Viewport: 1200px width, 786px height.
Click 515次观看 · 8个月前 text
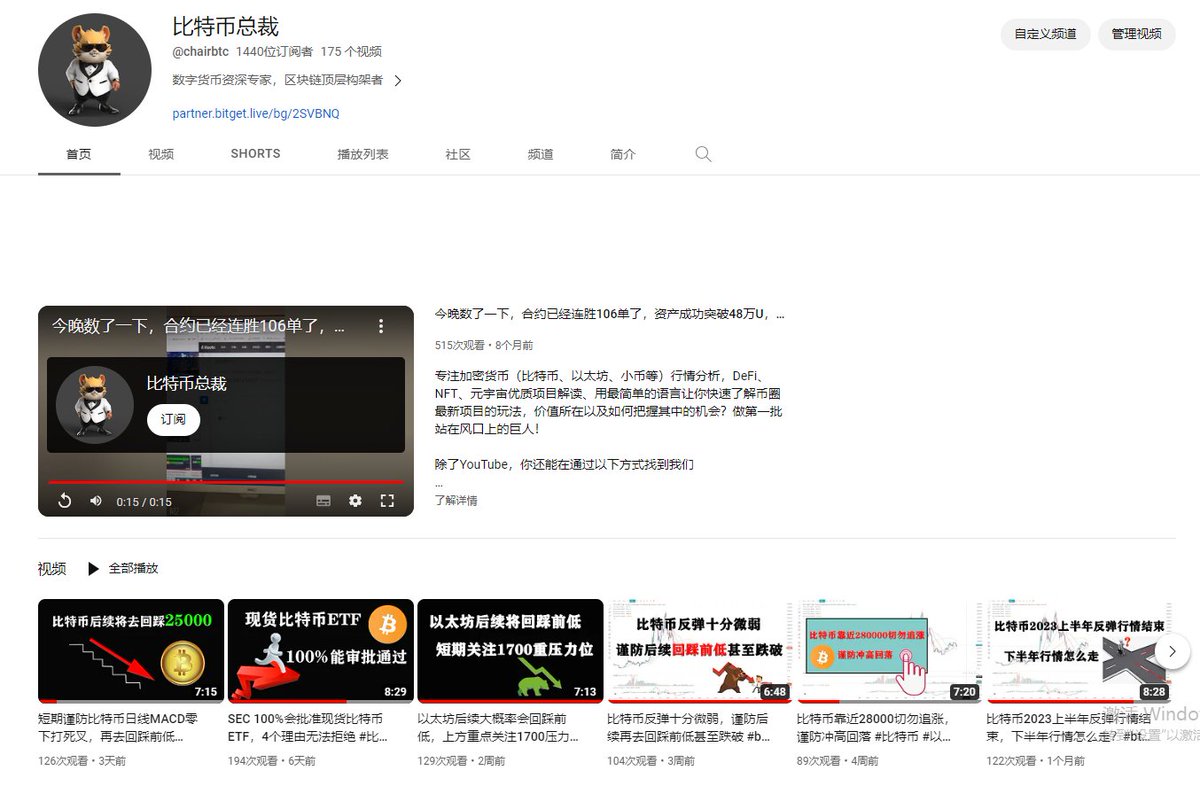484,345
